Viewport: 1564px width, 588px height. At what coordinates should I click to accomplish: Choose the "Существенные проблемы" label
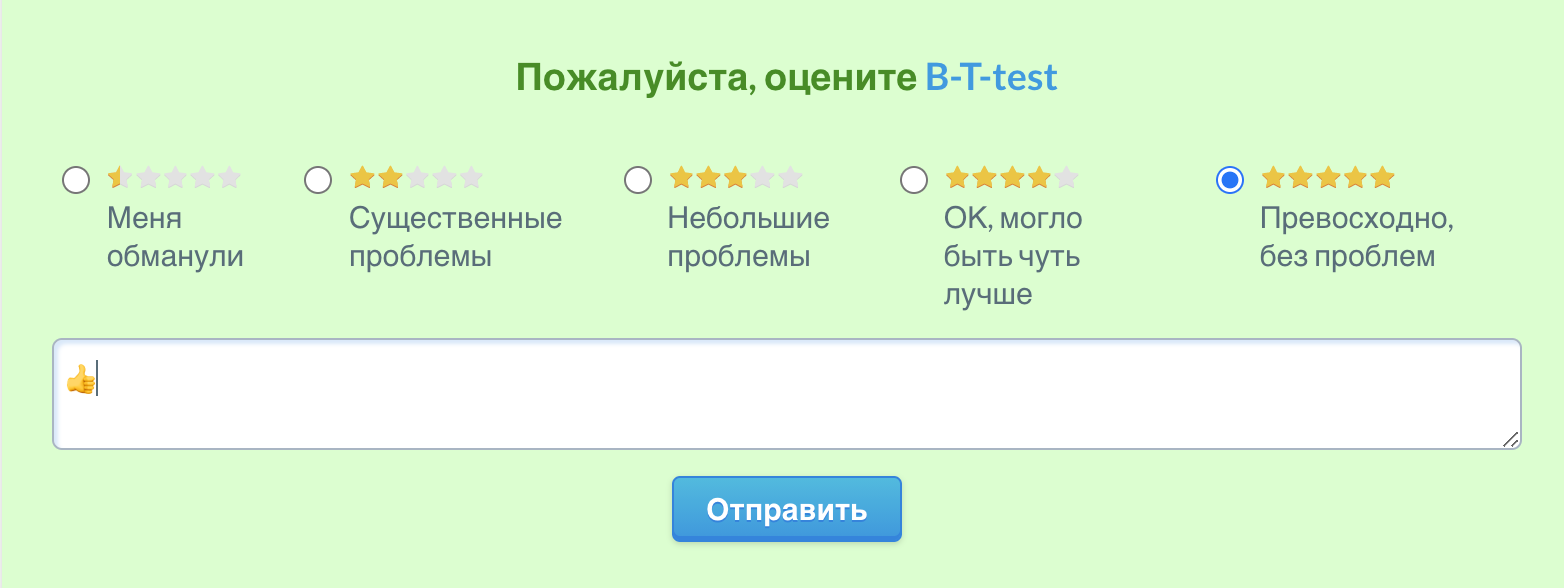(x=455, y=237)
